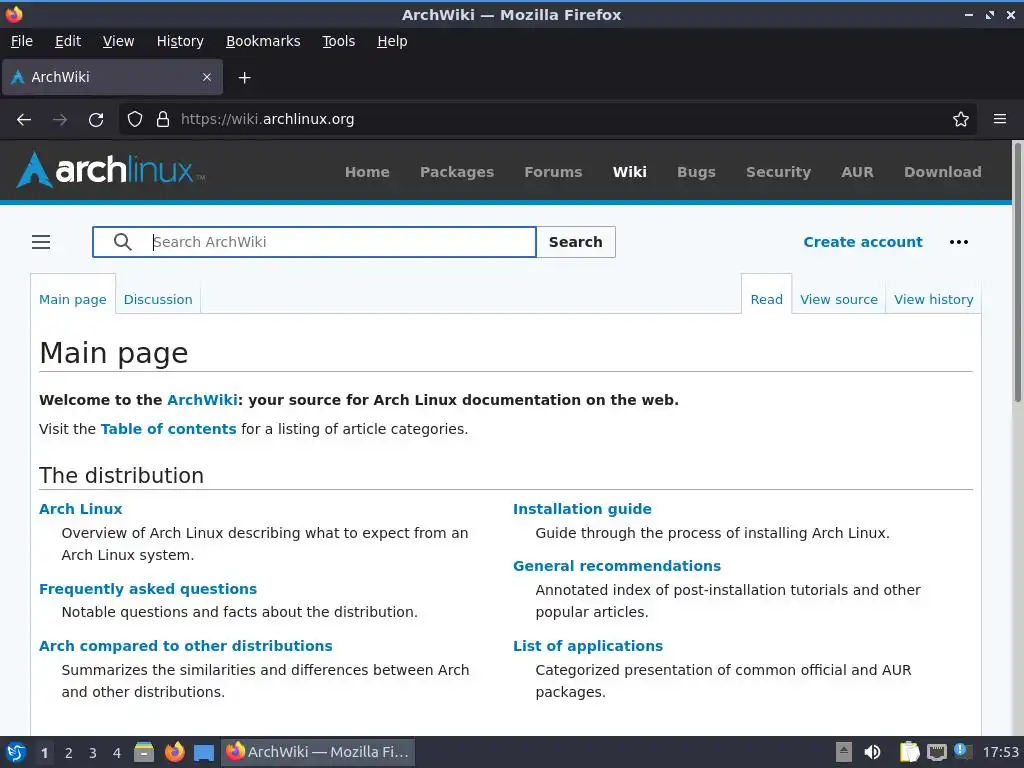Open the Help menu
The width and height of the screenshot is (1024, 768).
(392, 41)
